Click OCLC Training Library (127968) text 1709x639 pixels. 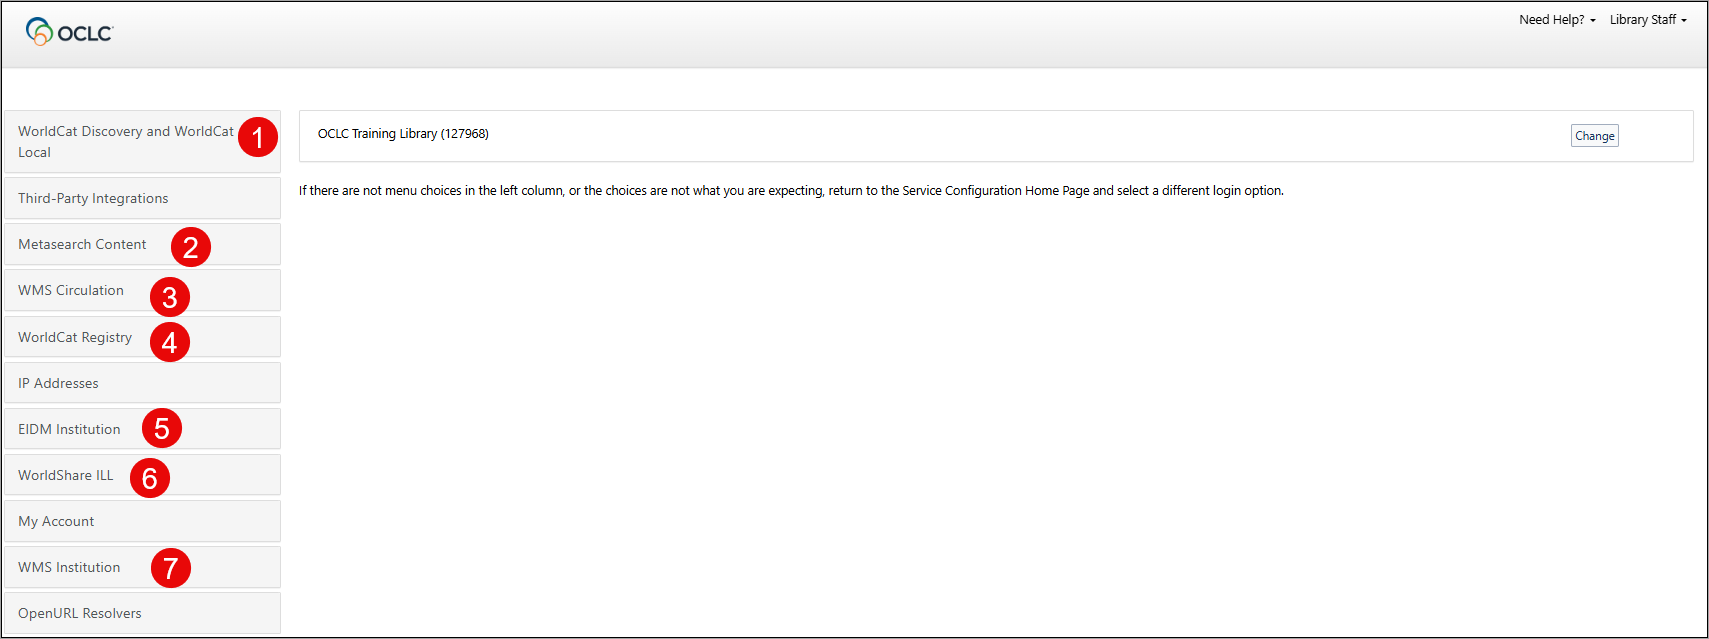(403, 134)
